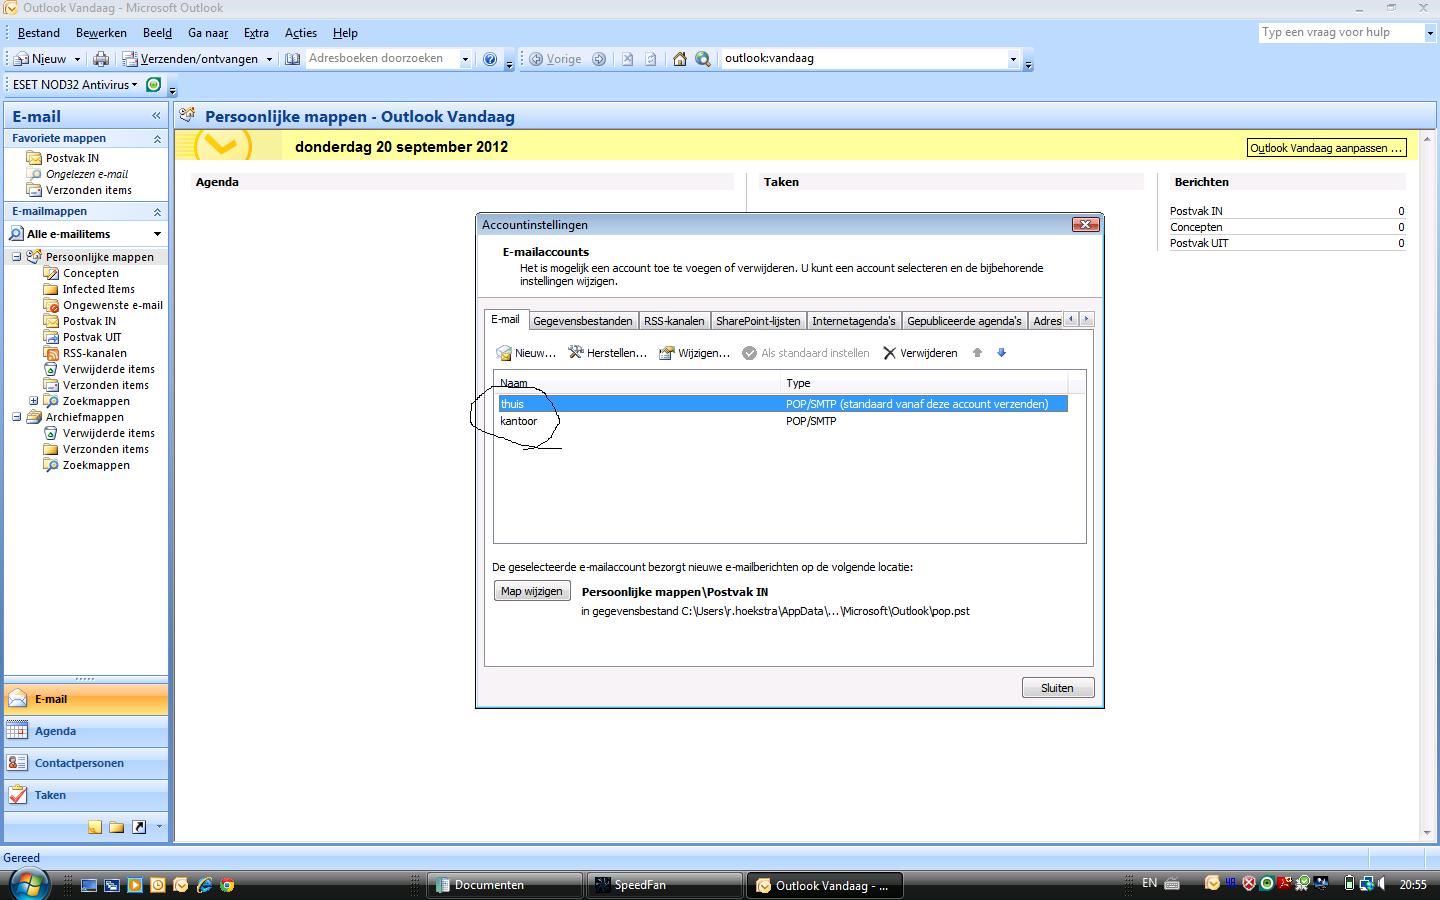Minimize navigation pane with double chevron

point(156,116)
